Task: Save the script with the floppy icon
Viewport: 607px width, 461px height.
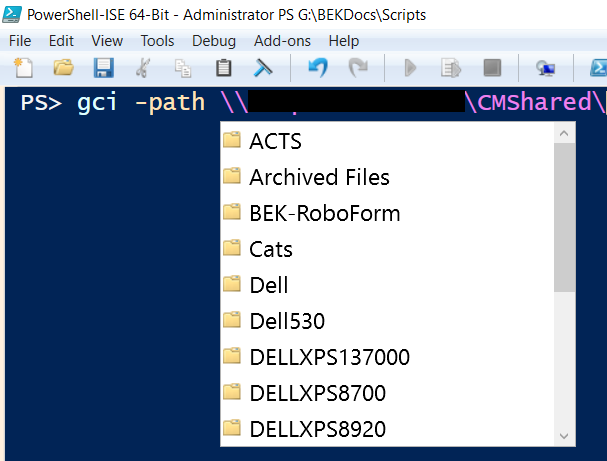Action: click(x=103, y=68)
